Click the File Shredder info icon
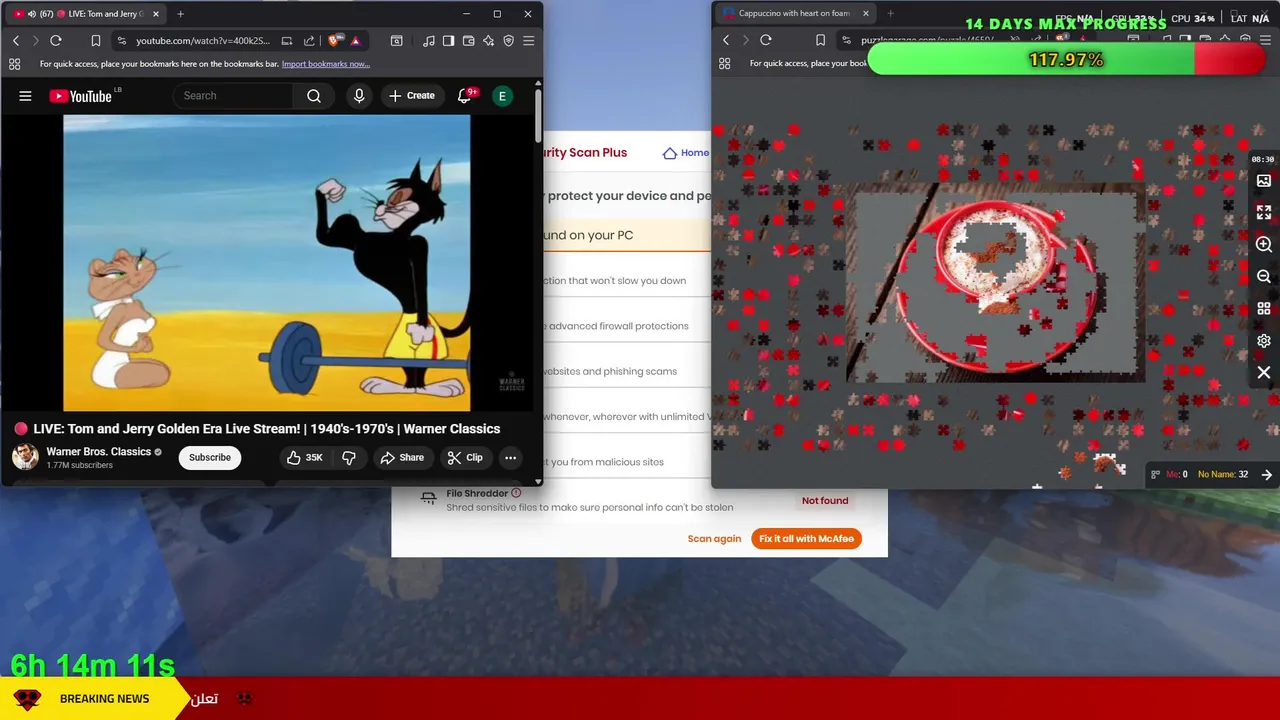Viewport: 1280px width, 720px height. (516, 493)
